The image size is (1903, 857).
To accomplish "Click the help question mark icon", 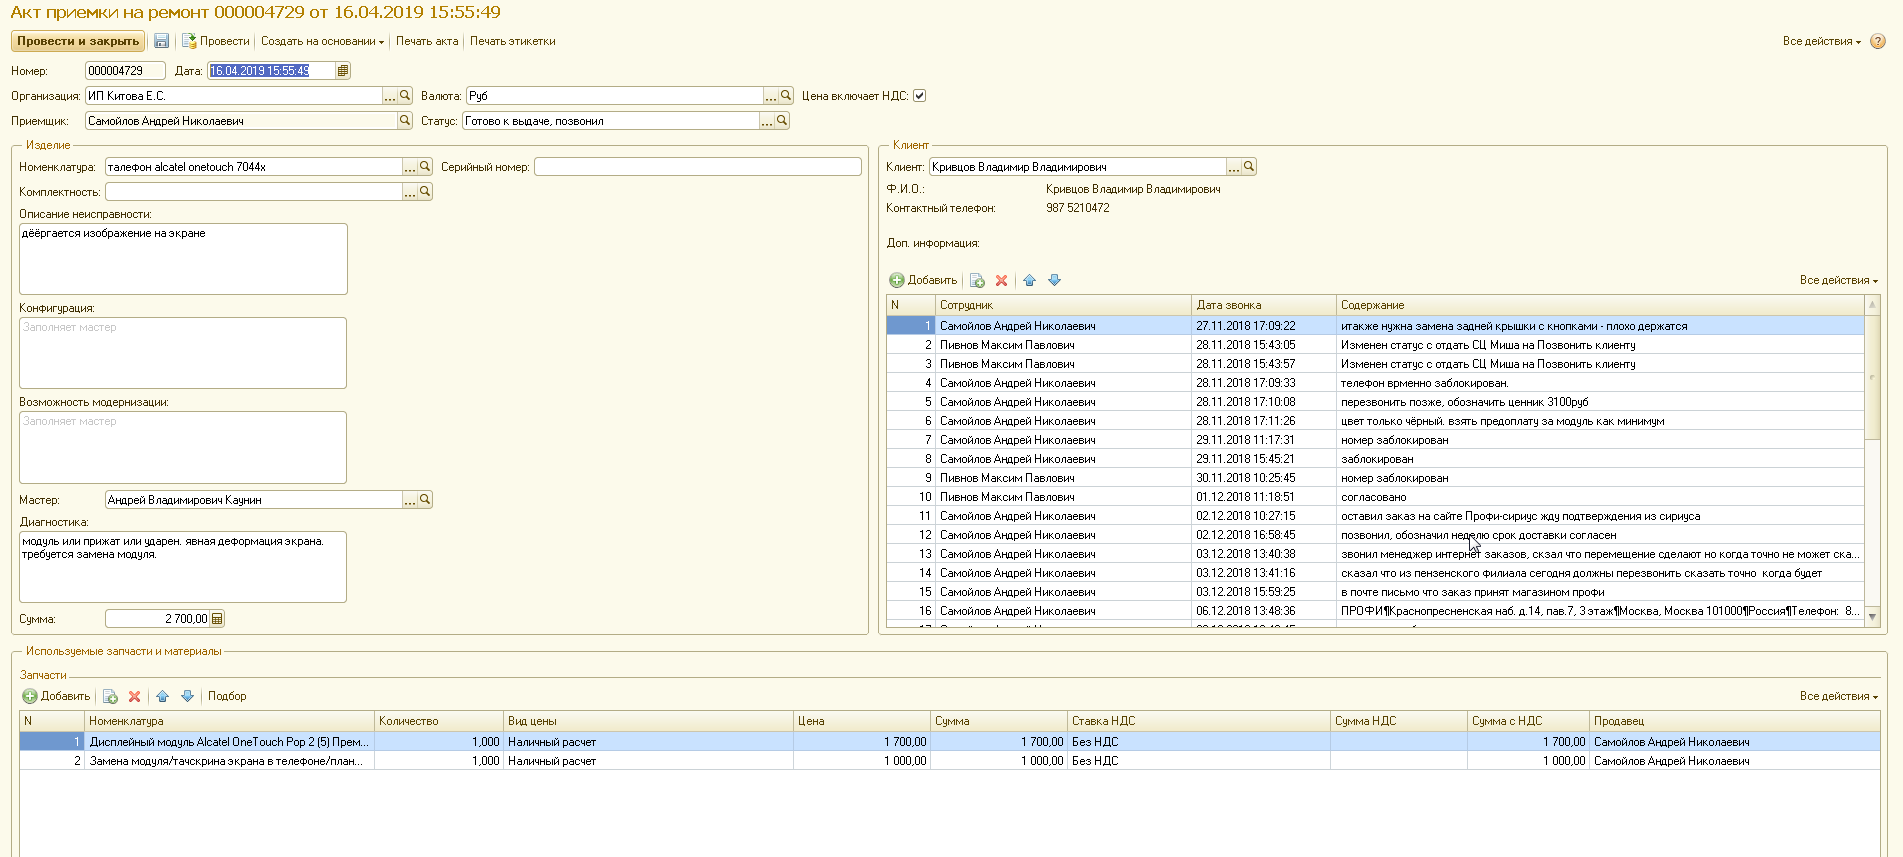I will [1877, 42].
